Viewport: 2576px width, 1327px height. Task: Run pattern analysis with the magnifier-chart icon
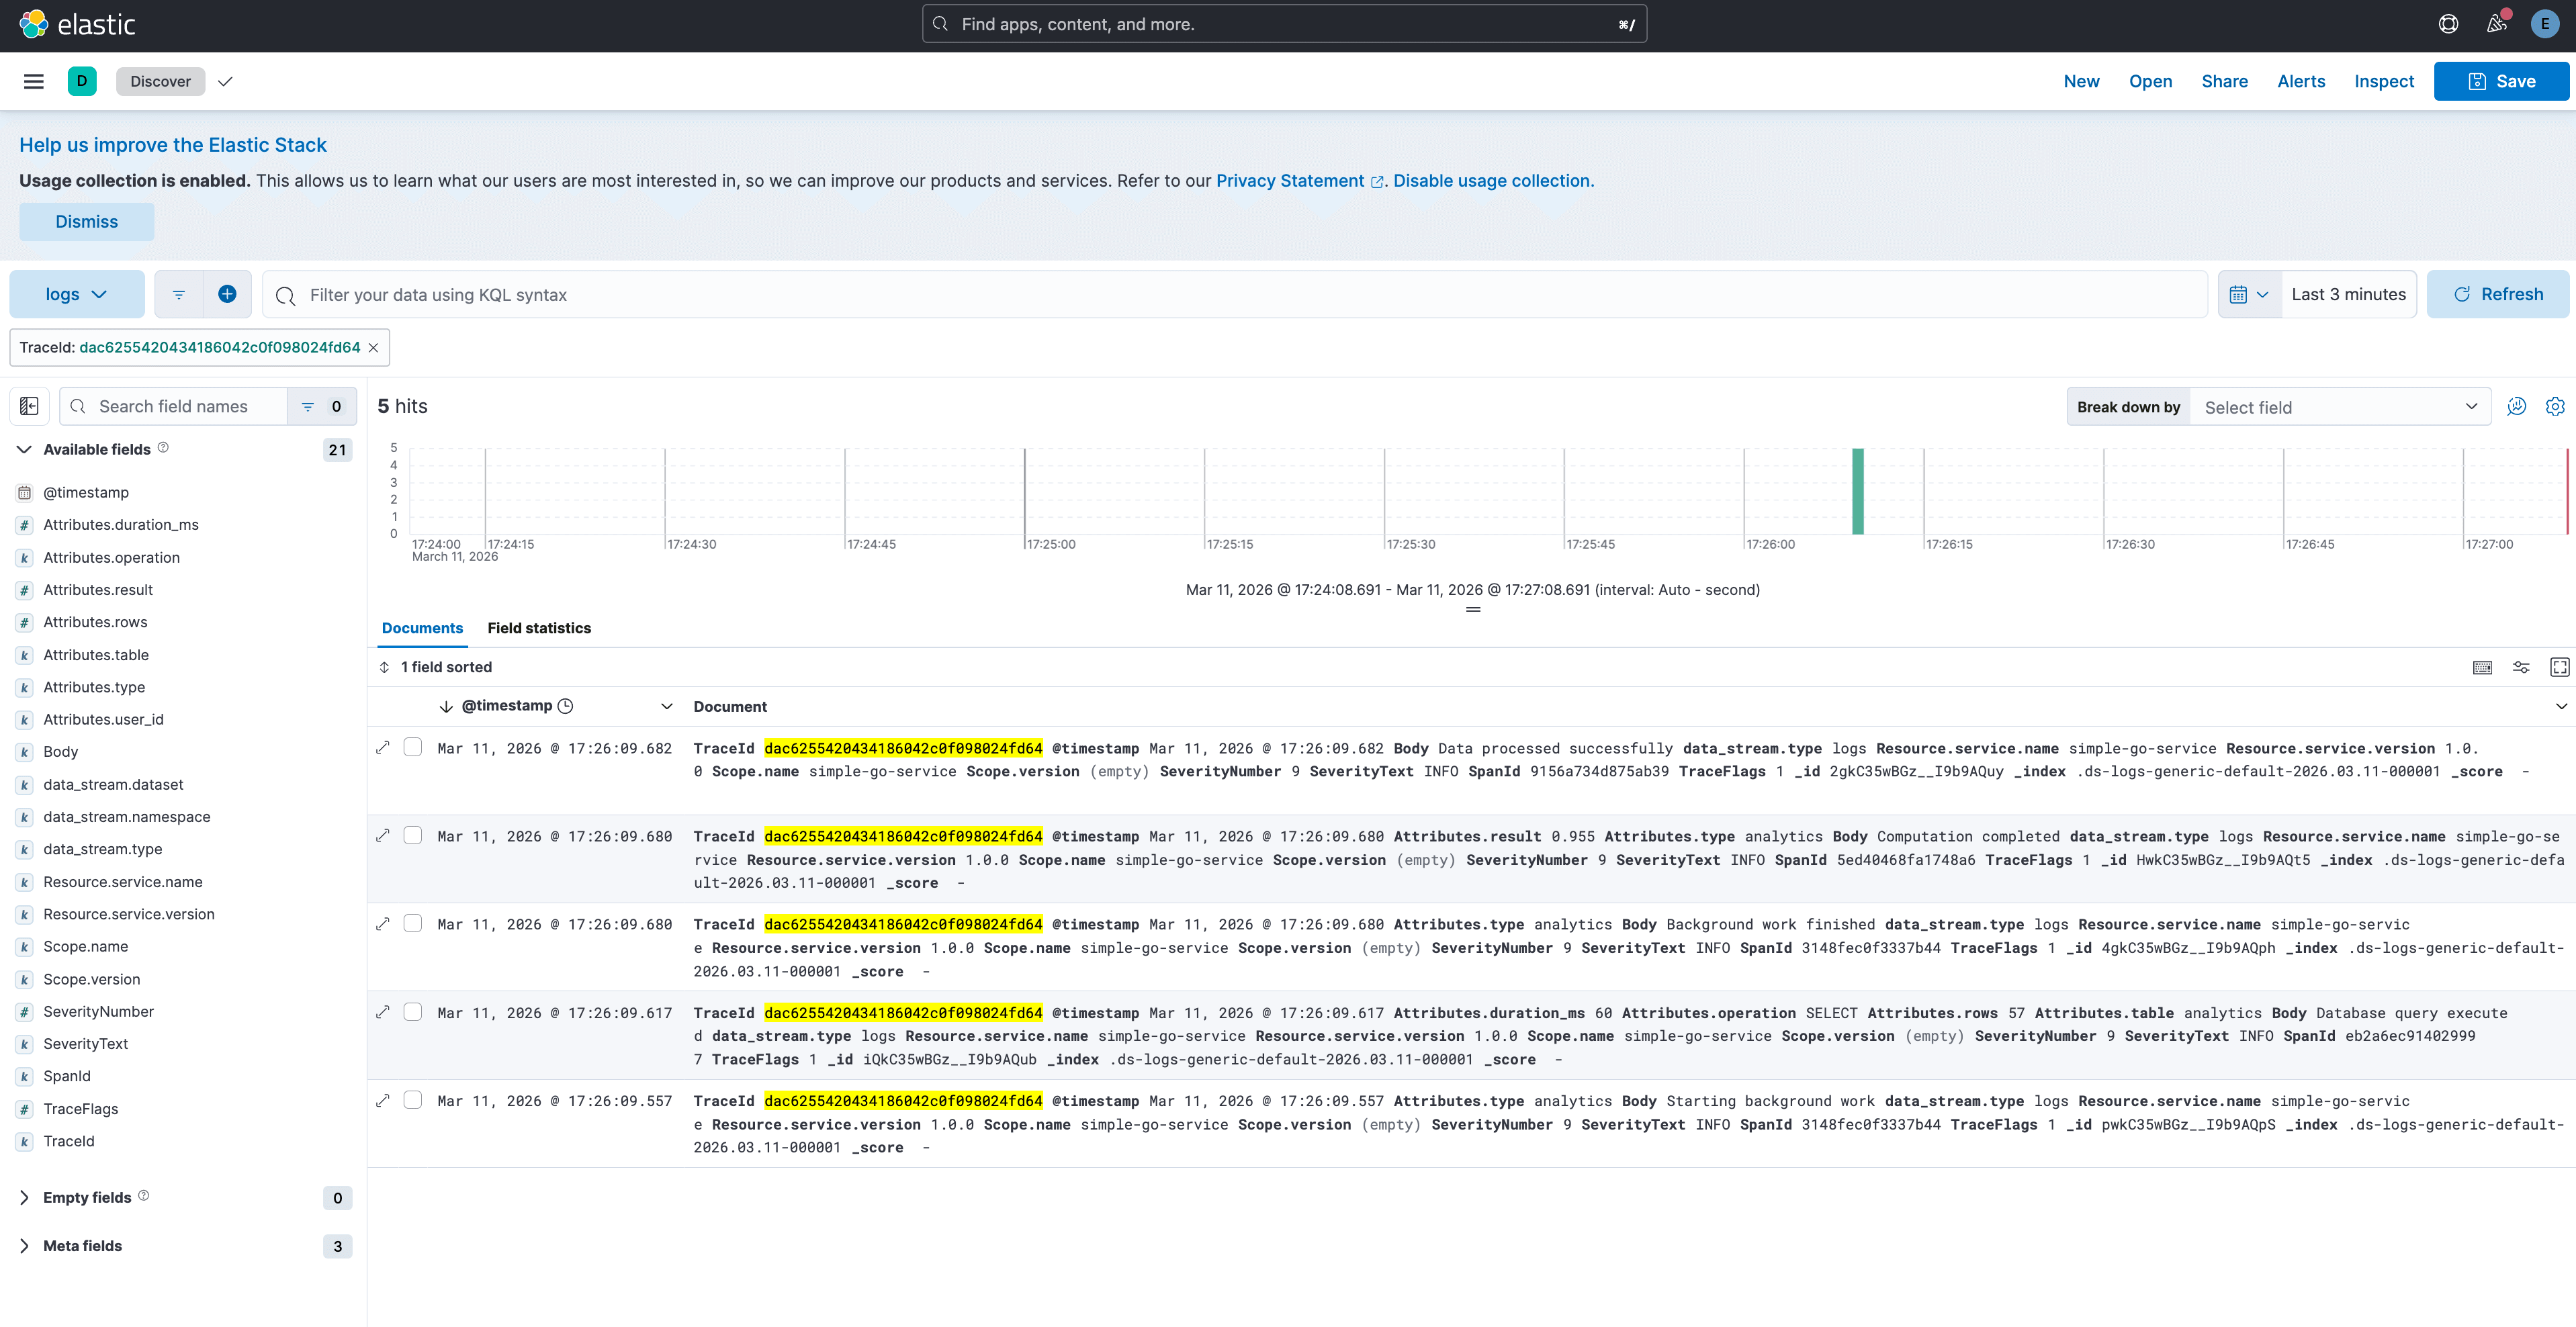(2517, 406)
